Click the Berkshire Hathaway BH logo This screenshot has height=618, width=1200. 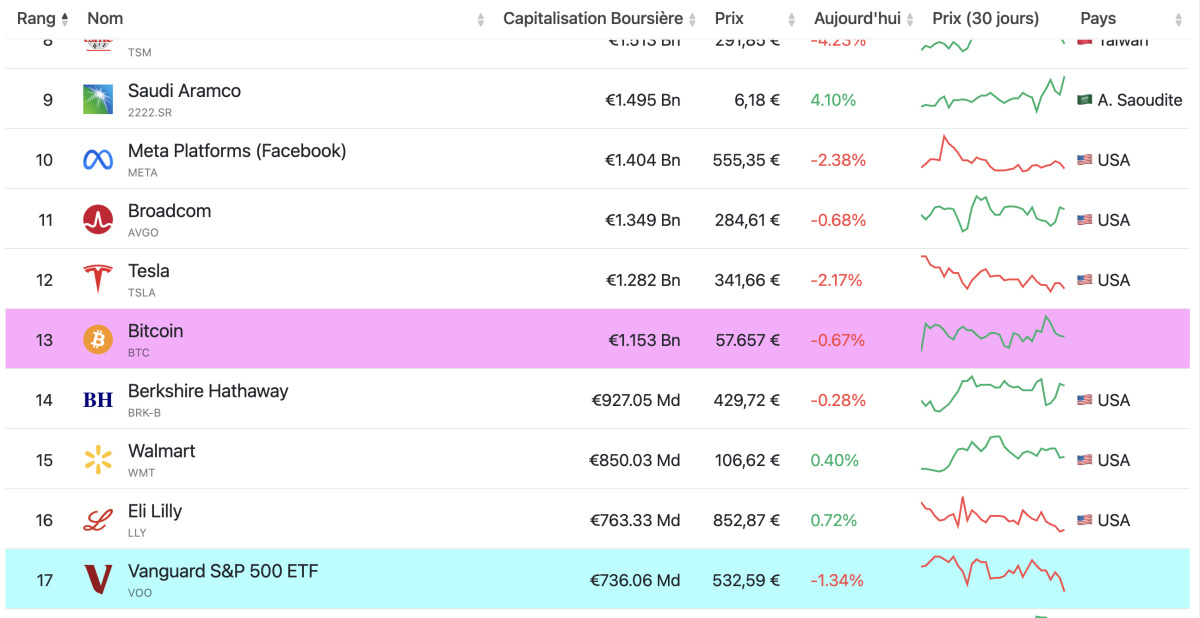(98, 400)
